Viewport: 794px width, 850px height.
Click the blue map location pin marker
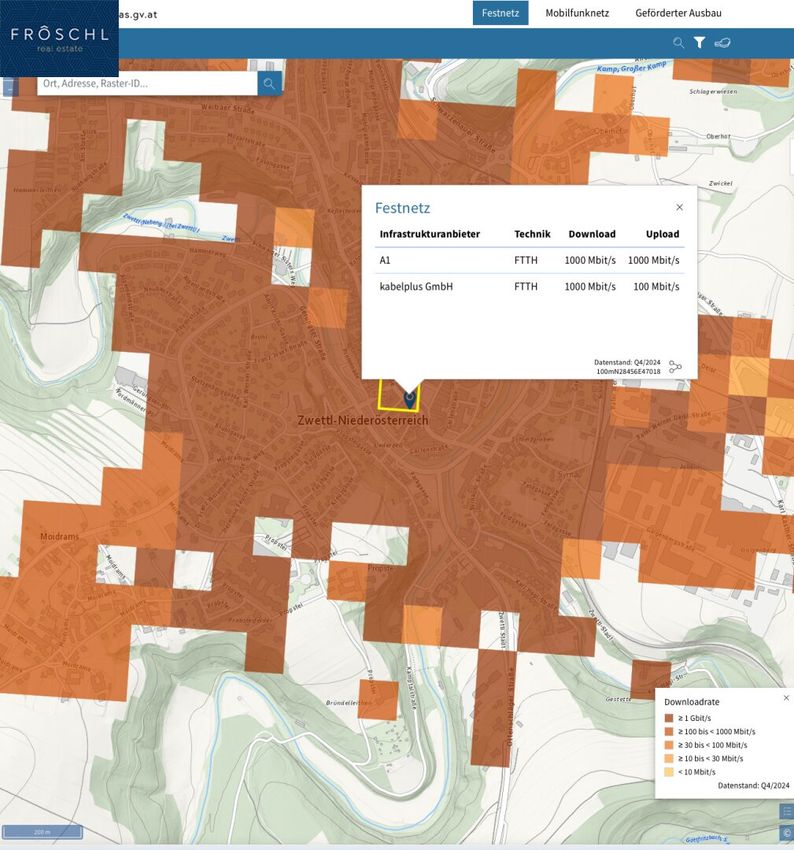click(409, 398)
